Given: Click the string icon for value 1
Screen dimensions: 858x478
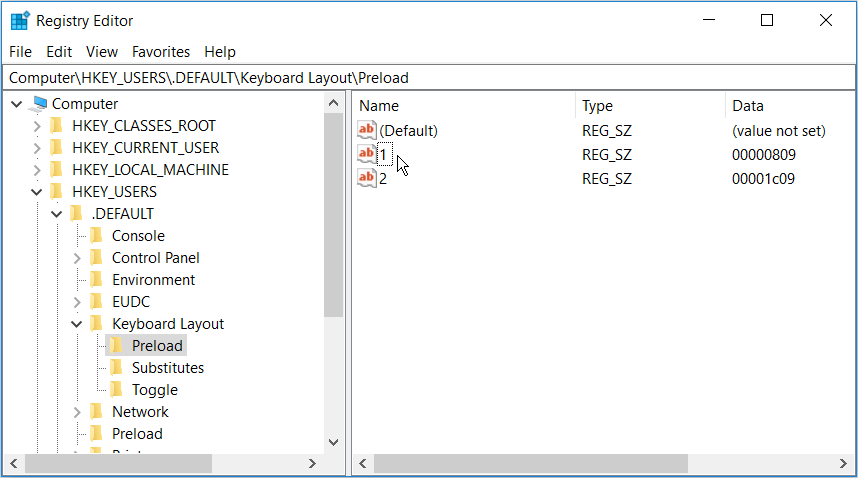Looking at the screenshot, I should click(367, 155).
